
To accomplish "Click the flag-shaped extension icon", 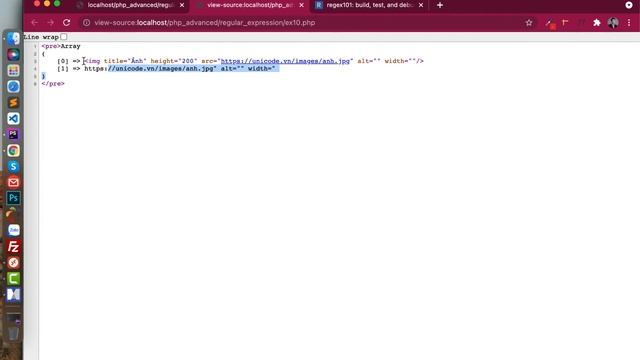I will coord(565,23).
